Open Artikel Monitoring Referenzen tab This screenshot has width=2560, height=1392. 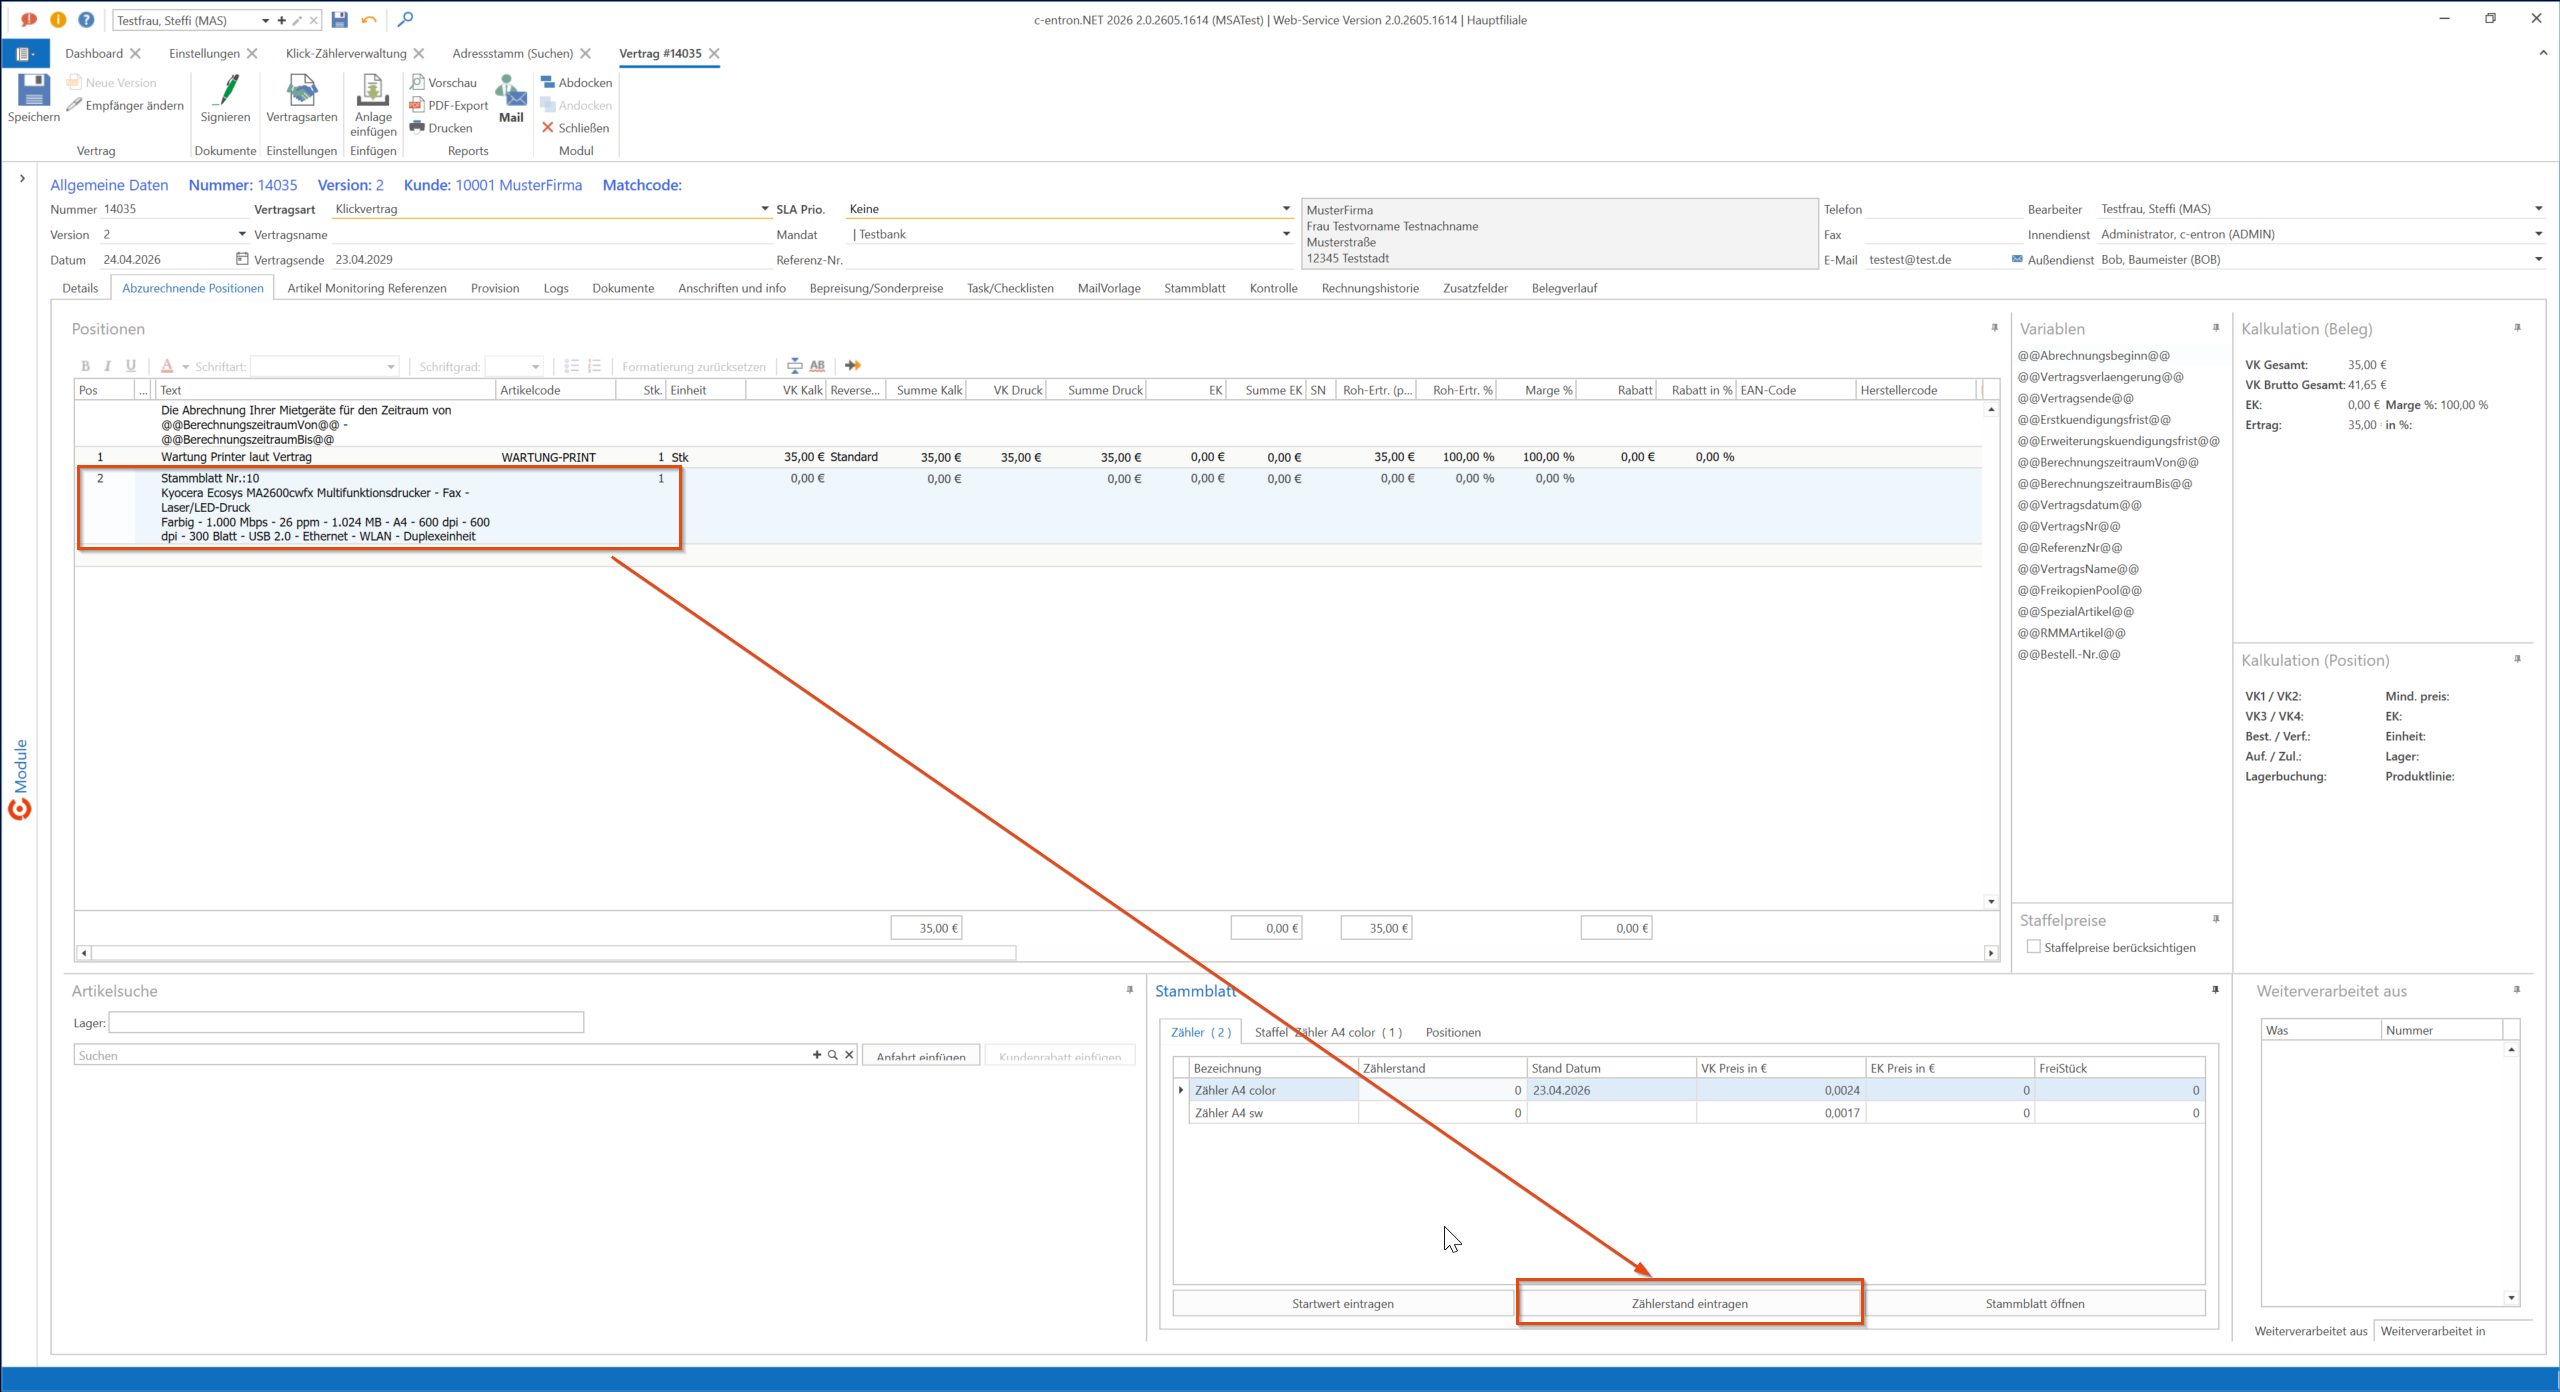367,288
